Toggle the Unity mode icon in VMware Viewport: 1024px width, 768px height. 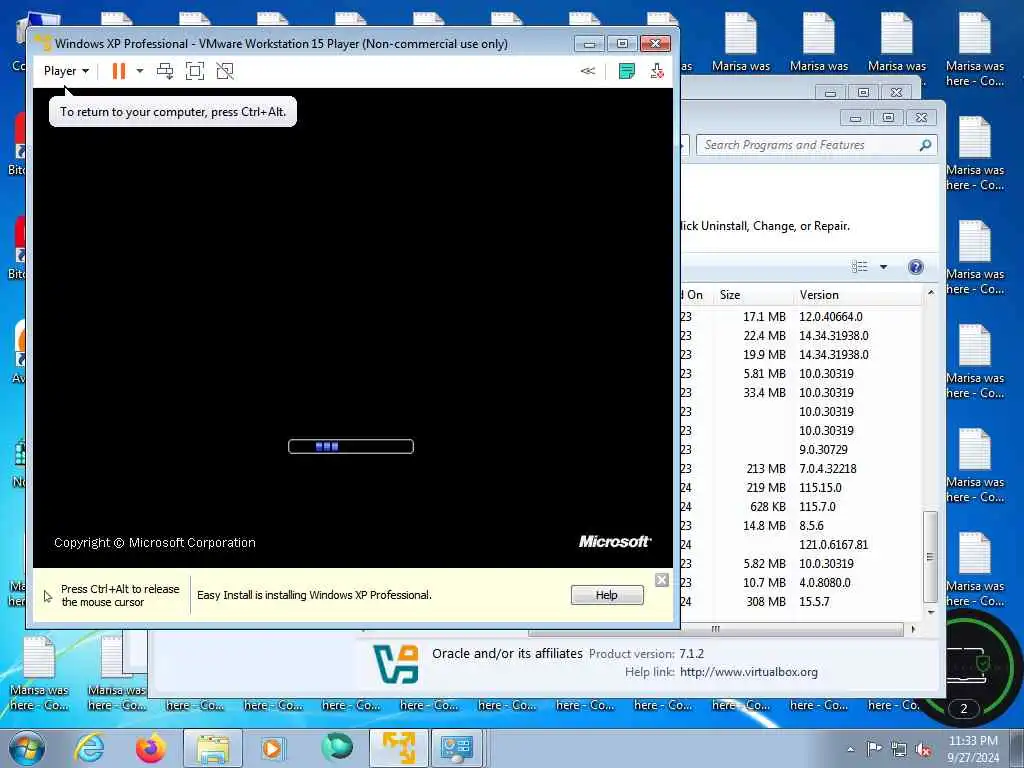[225, 71]
